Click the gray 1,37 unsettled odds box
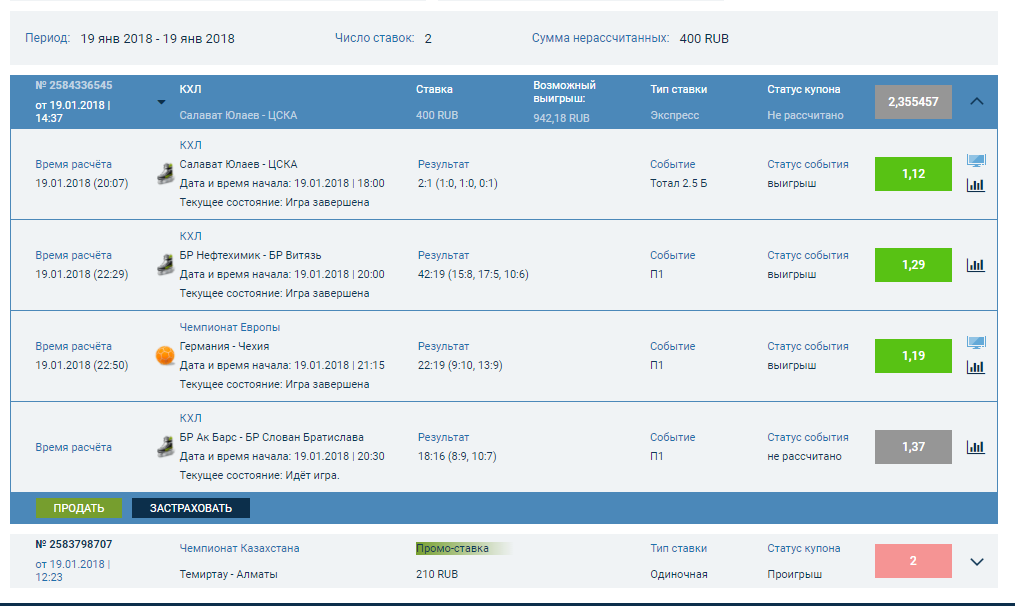The height and width of the screenshot is (606, 1015). 913,447
